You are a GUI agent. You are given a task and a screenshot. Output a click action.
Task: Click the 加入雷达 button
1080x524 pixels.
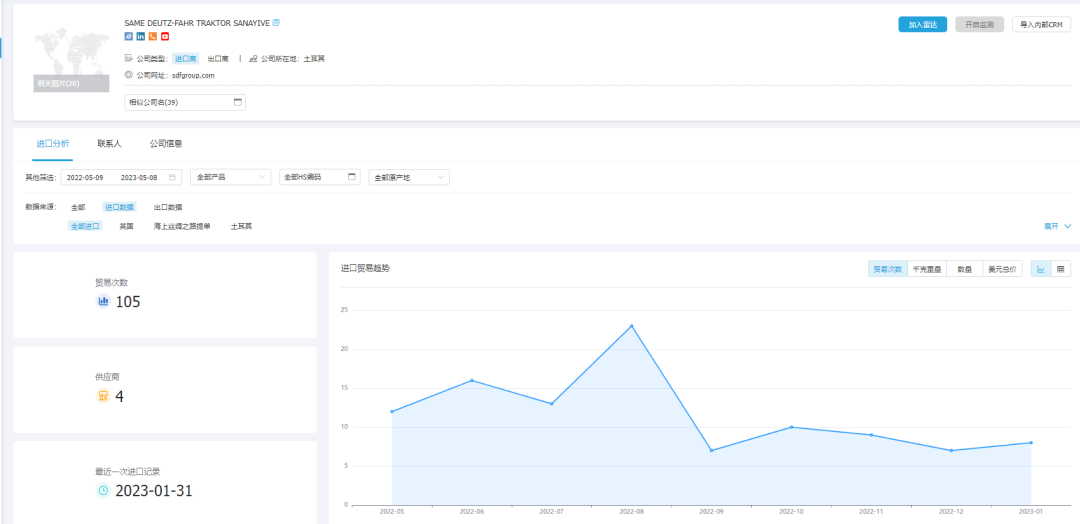[922, 24]
